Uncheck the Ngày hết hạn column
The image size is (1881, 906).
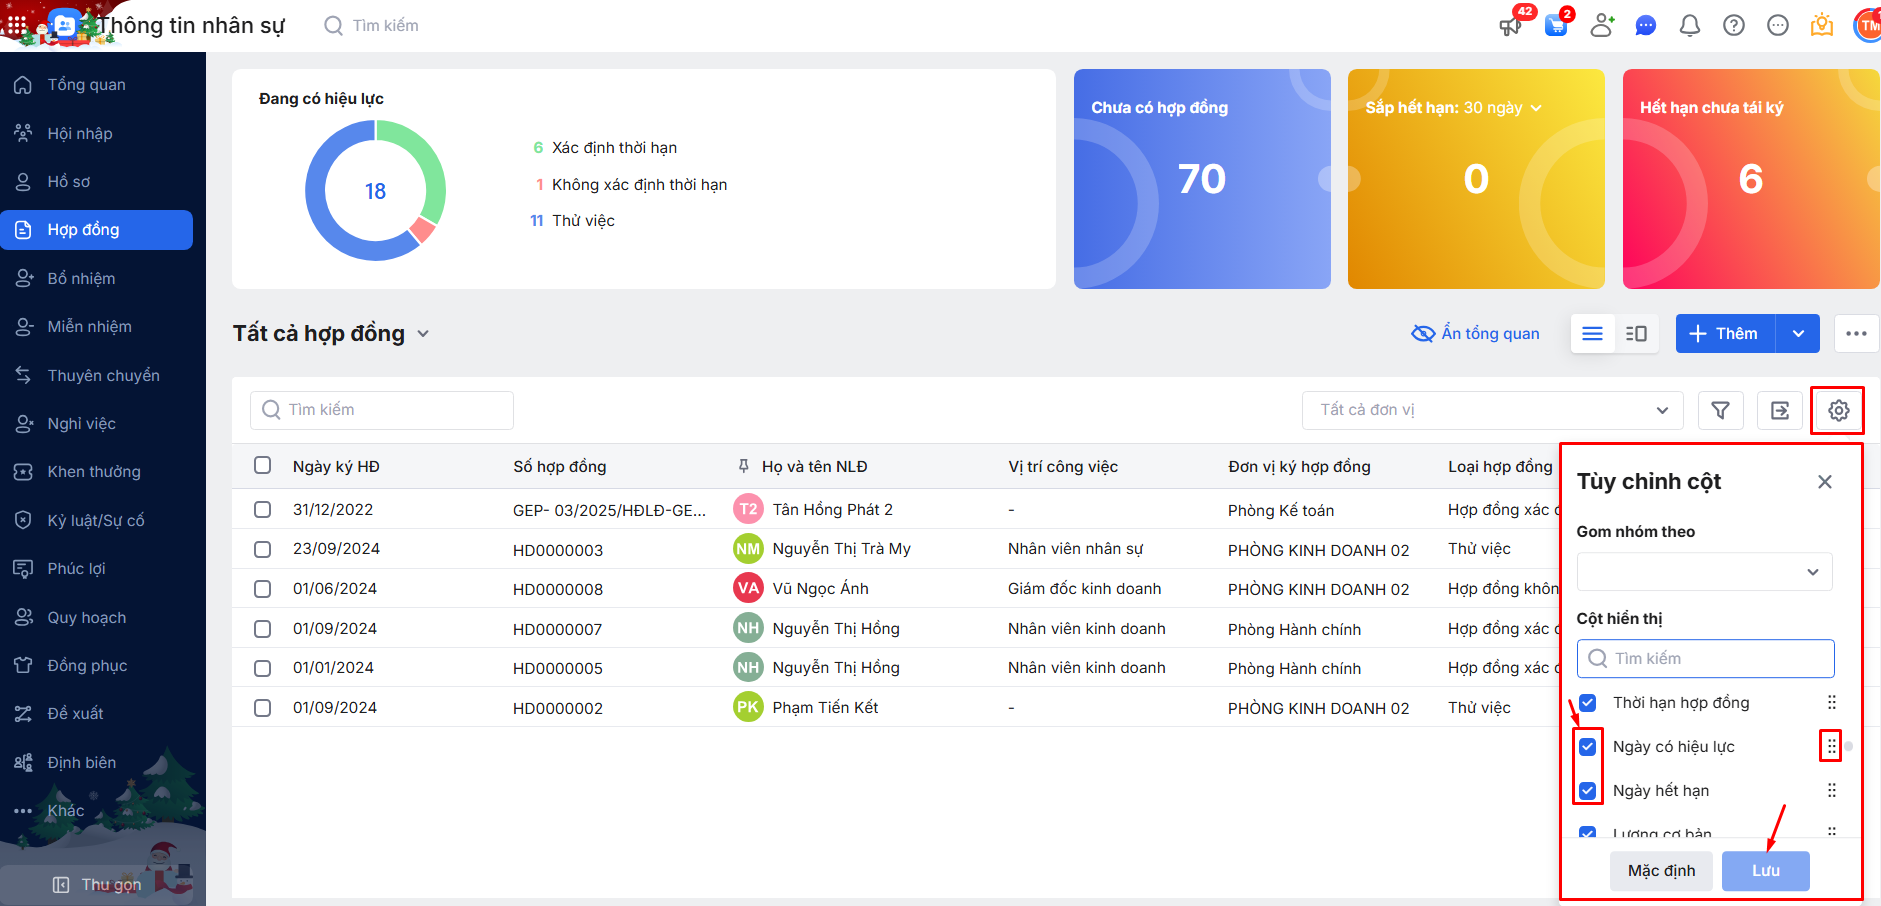tap(1587, 790)
